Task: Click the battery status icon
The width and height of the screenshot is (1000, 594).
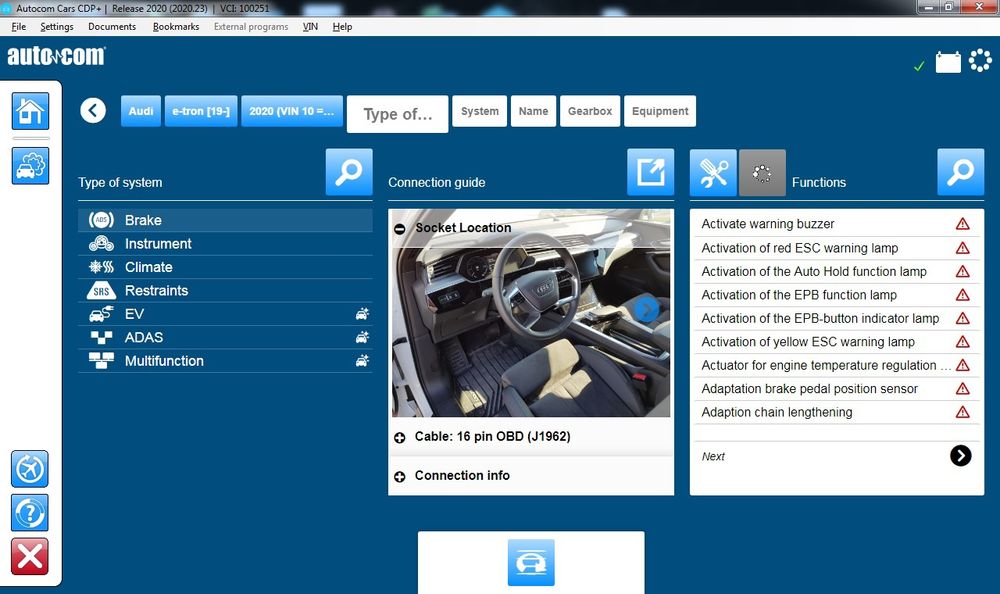Action: click(948, 62)
